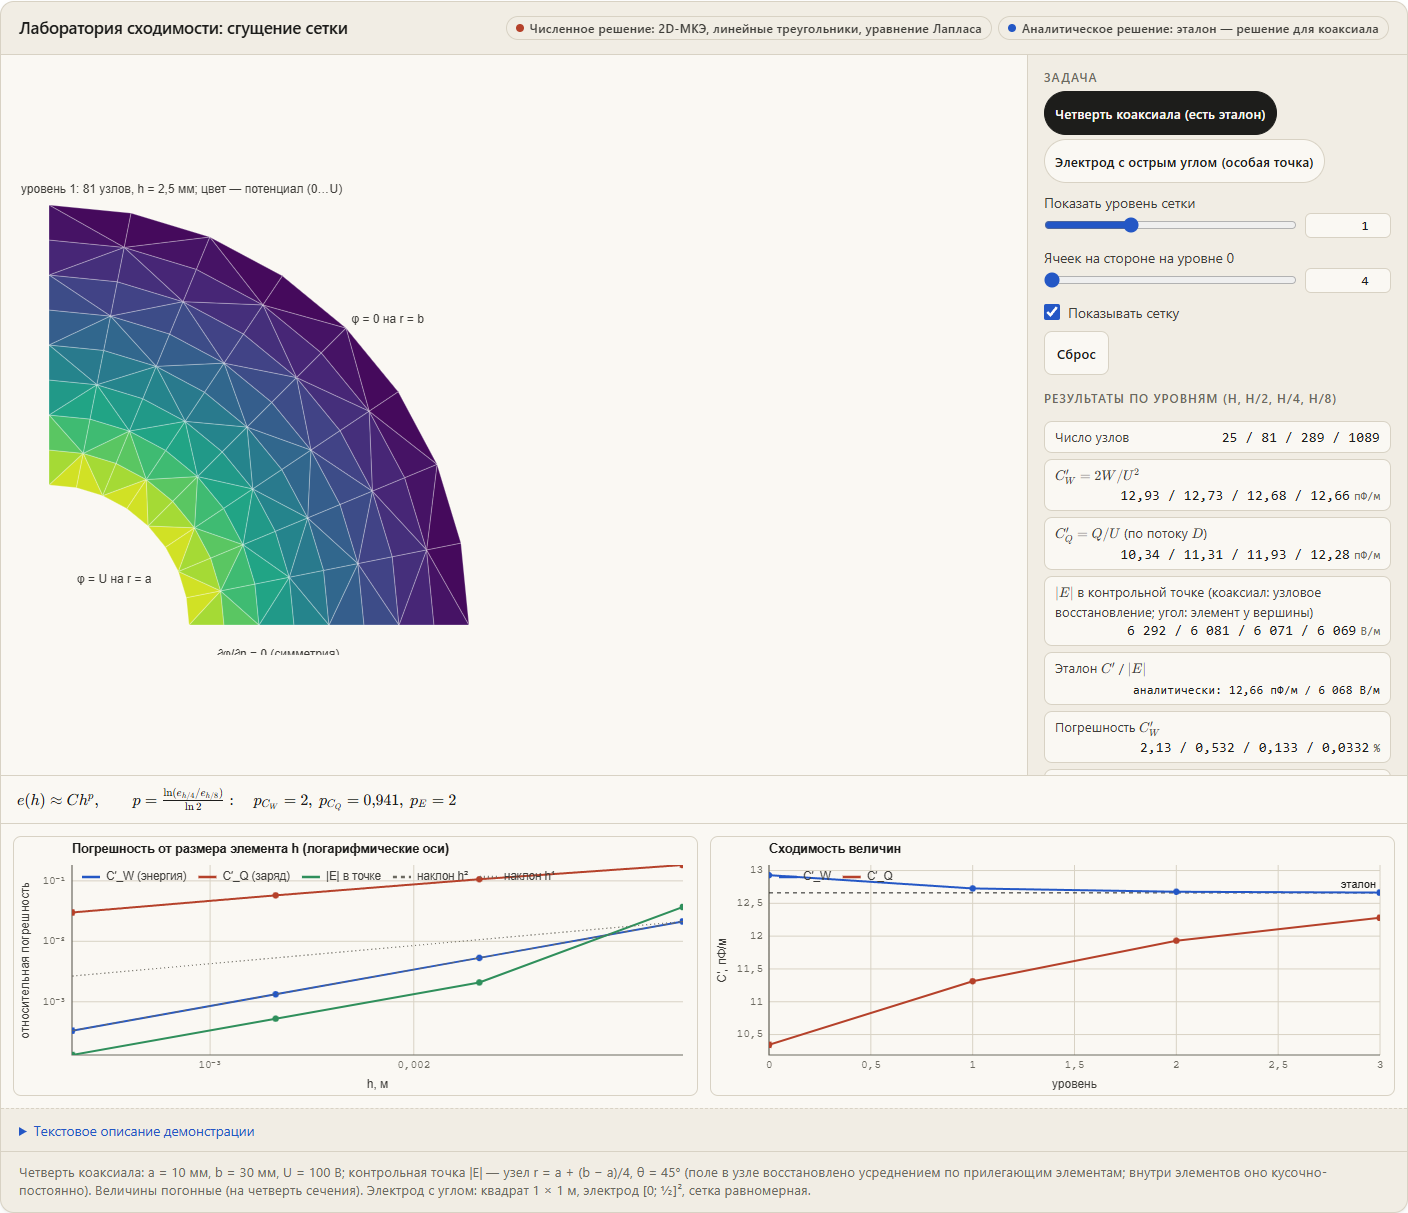Click the «Сброс» reset button
Viewport: 1408px width, 1213px height.
click(1076, 354)
